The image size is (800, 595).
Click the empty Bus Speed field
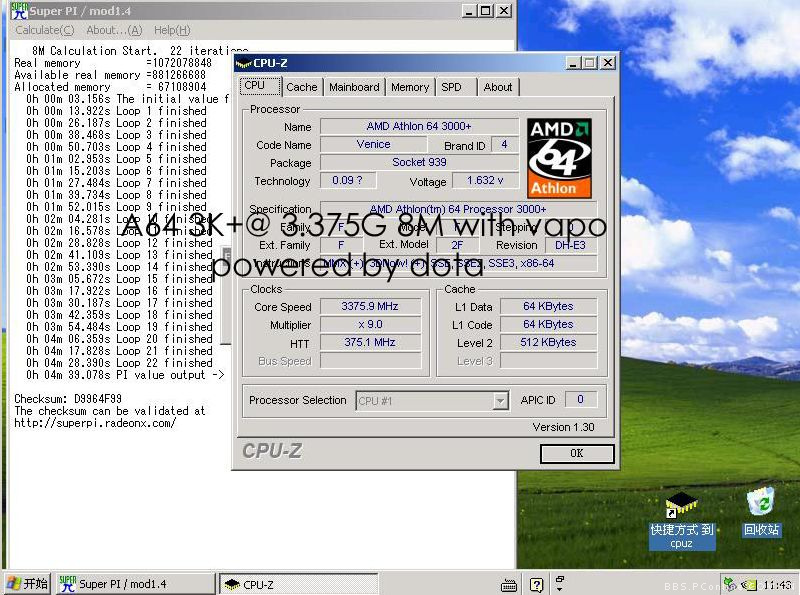click(370, 361)
